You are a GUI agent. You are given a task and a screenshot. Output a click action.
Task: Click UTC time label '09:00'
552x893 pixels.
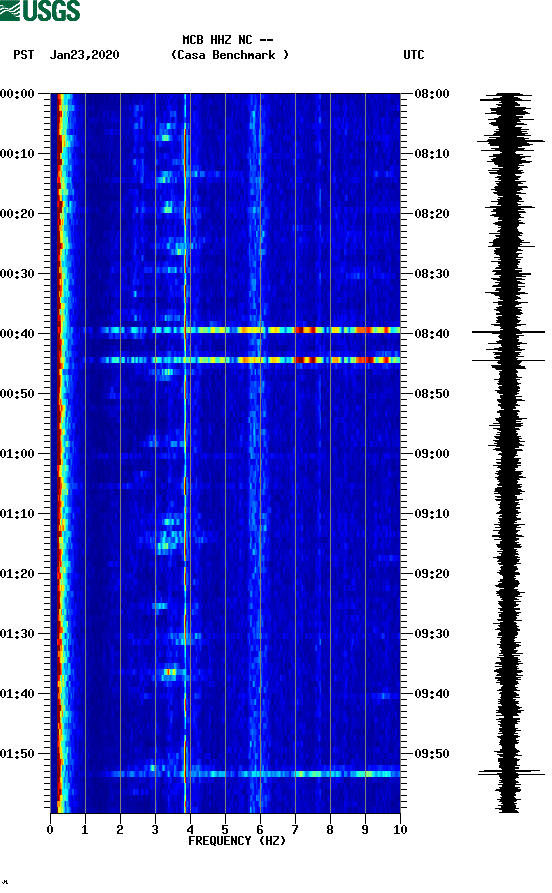tap(432, 454)
